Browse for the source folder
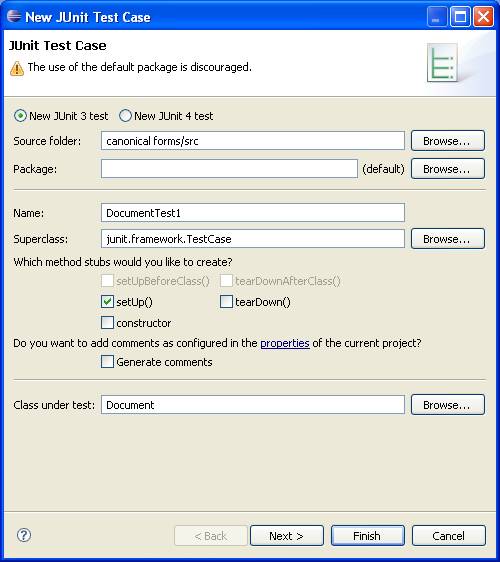500x562 pixels. pyautogui.click(x=448, y=140)
